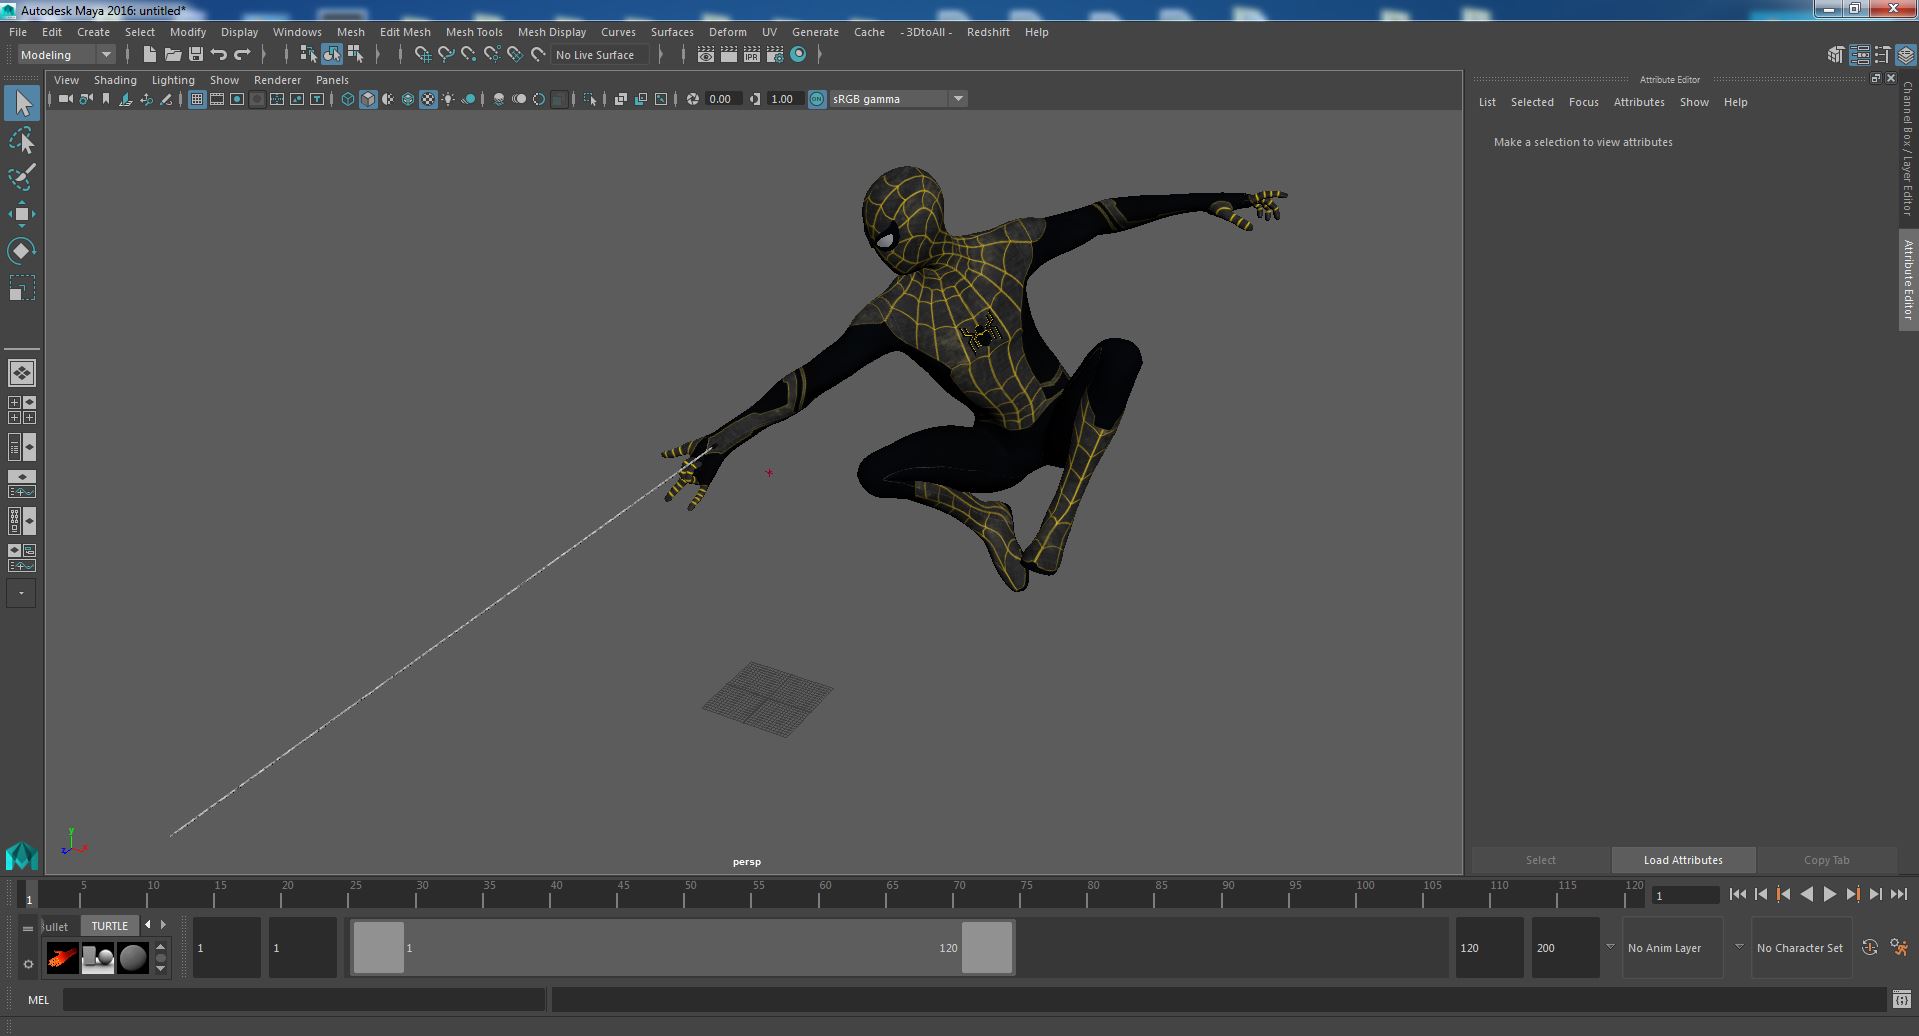Viewport: 1919px width, 1036px height.
Task: Open the Deform menu
Action: coord(727,32)
